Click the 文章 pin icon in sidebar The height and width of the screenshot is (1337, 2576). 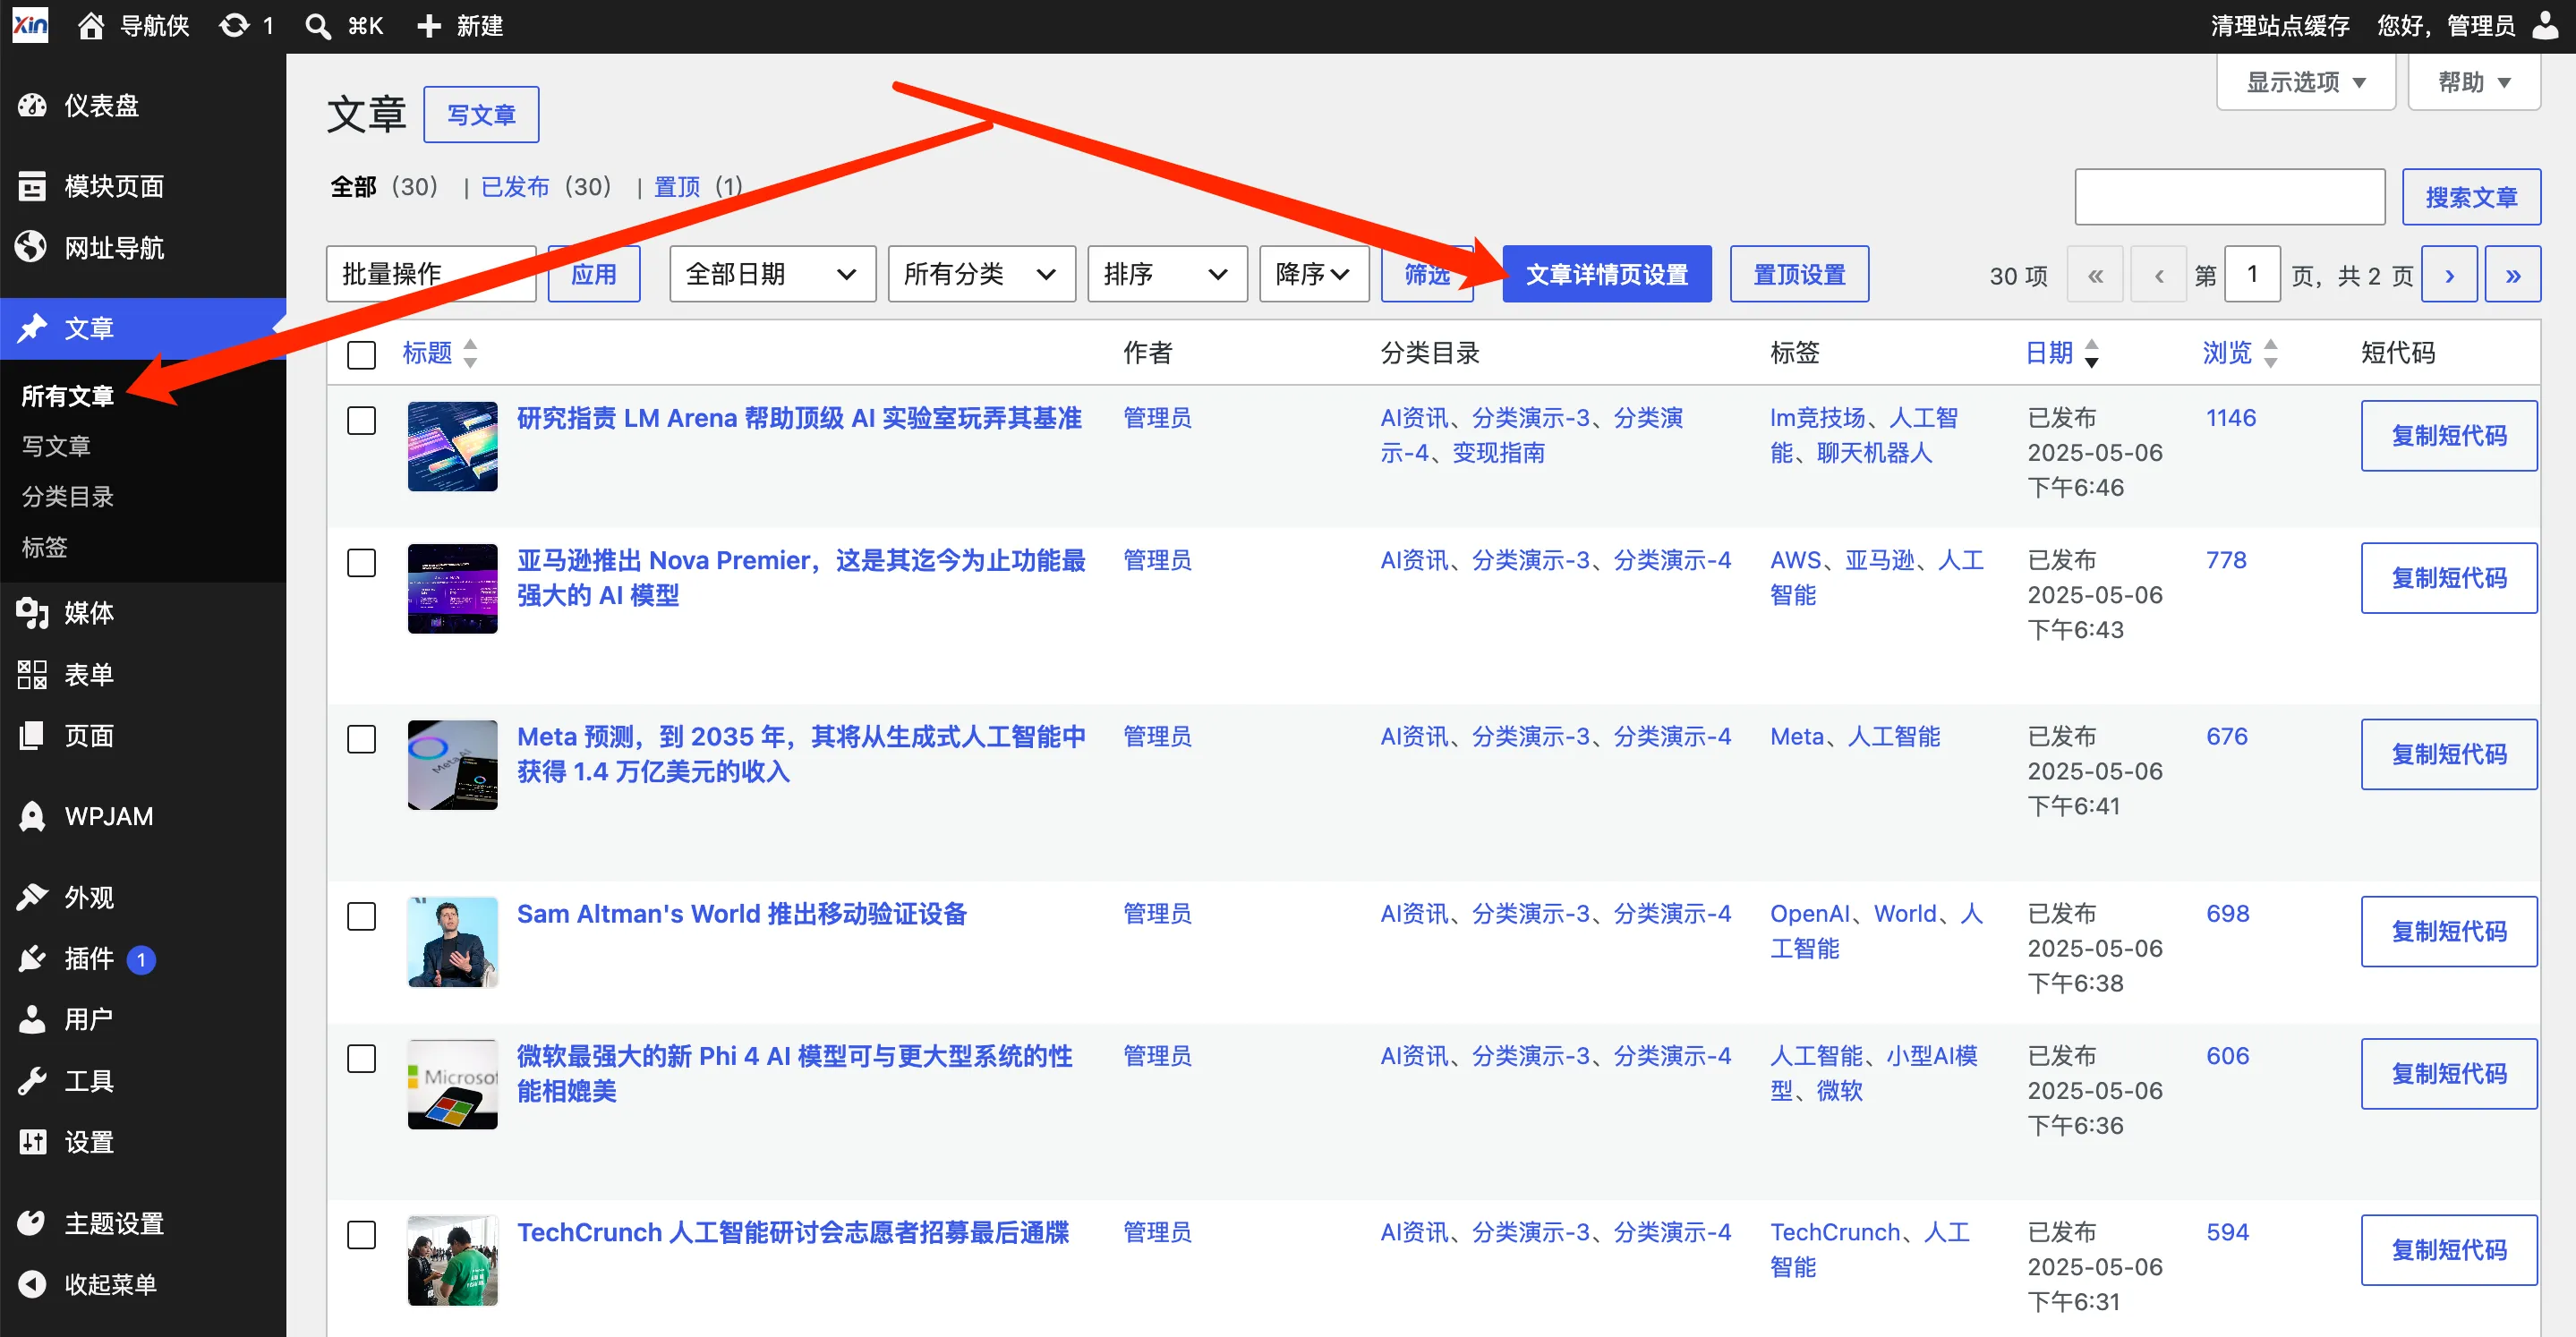point(32,328)
